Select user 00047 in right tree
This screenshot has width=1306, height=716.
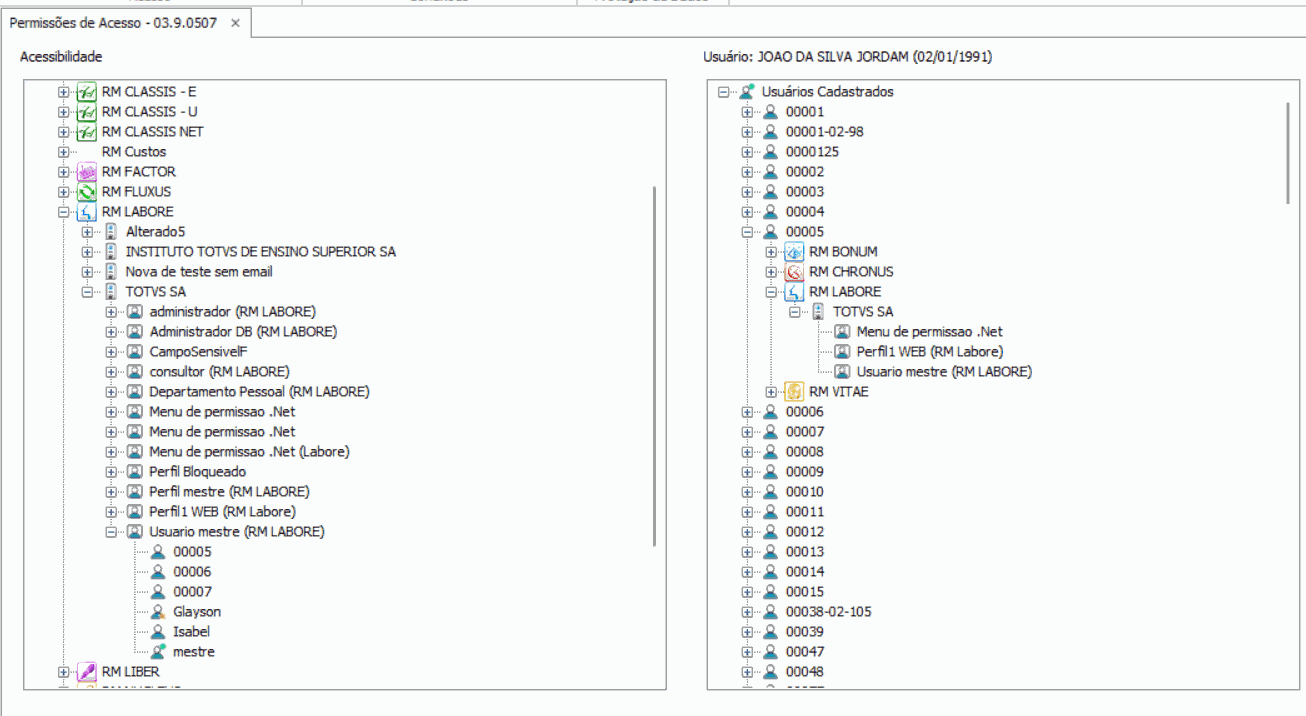coord(805,652)
